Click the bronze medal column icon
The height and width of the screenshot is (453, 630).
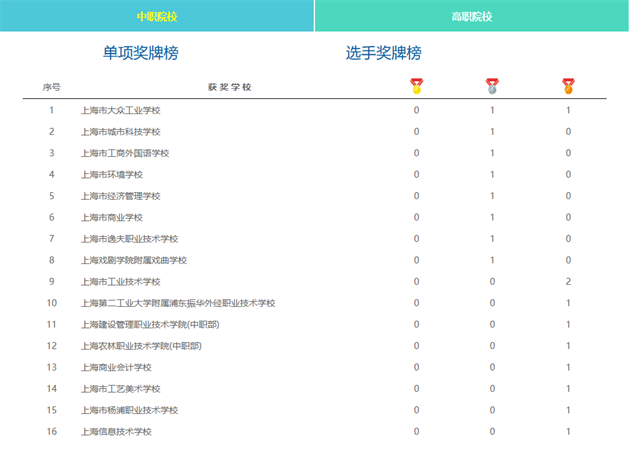[x=568, y=86]
